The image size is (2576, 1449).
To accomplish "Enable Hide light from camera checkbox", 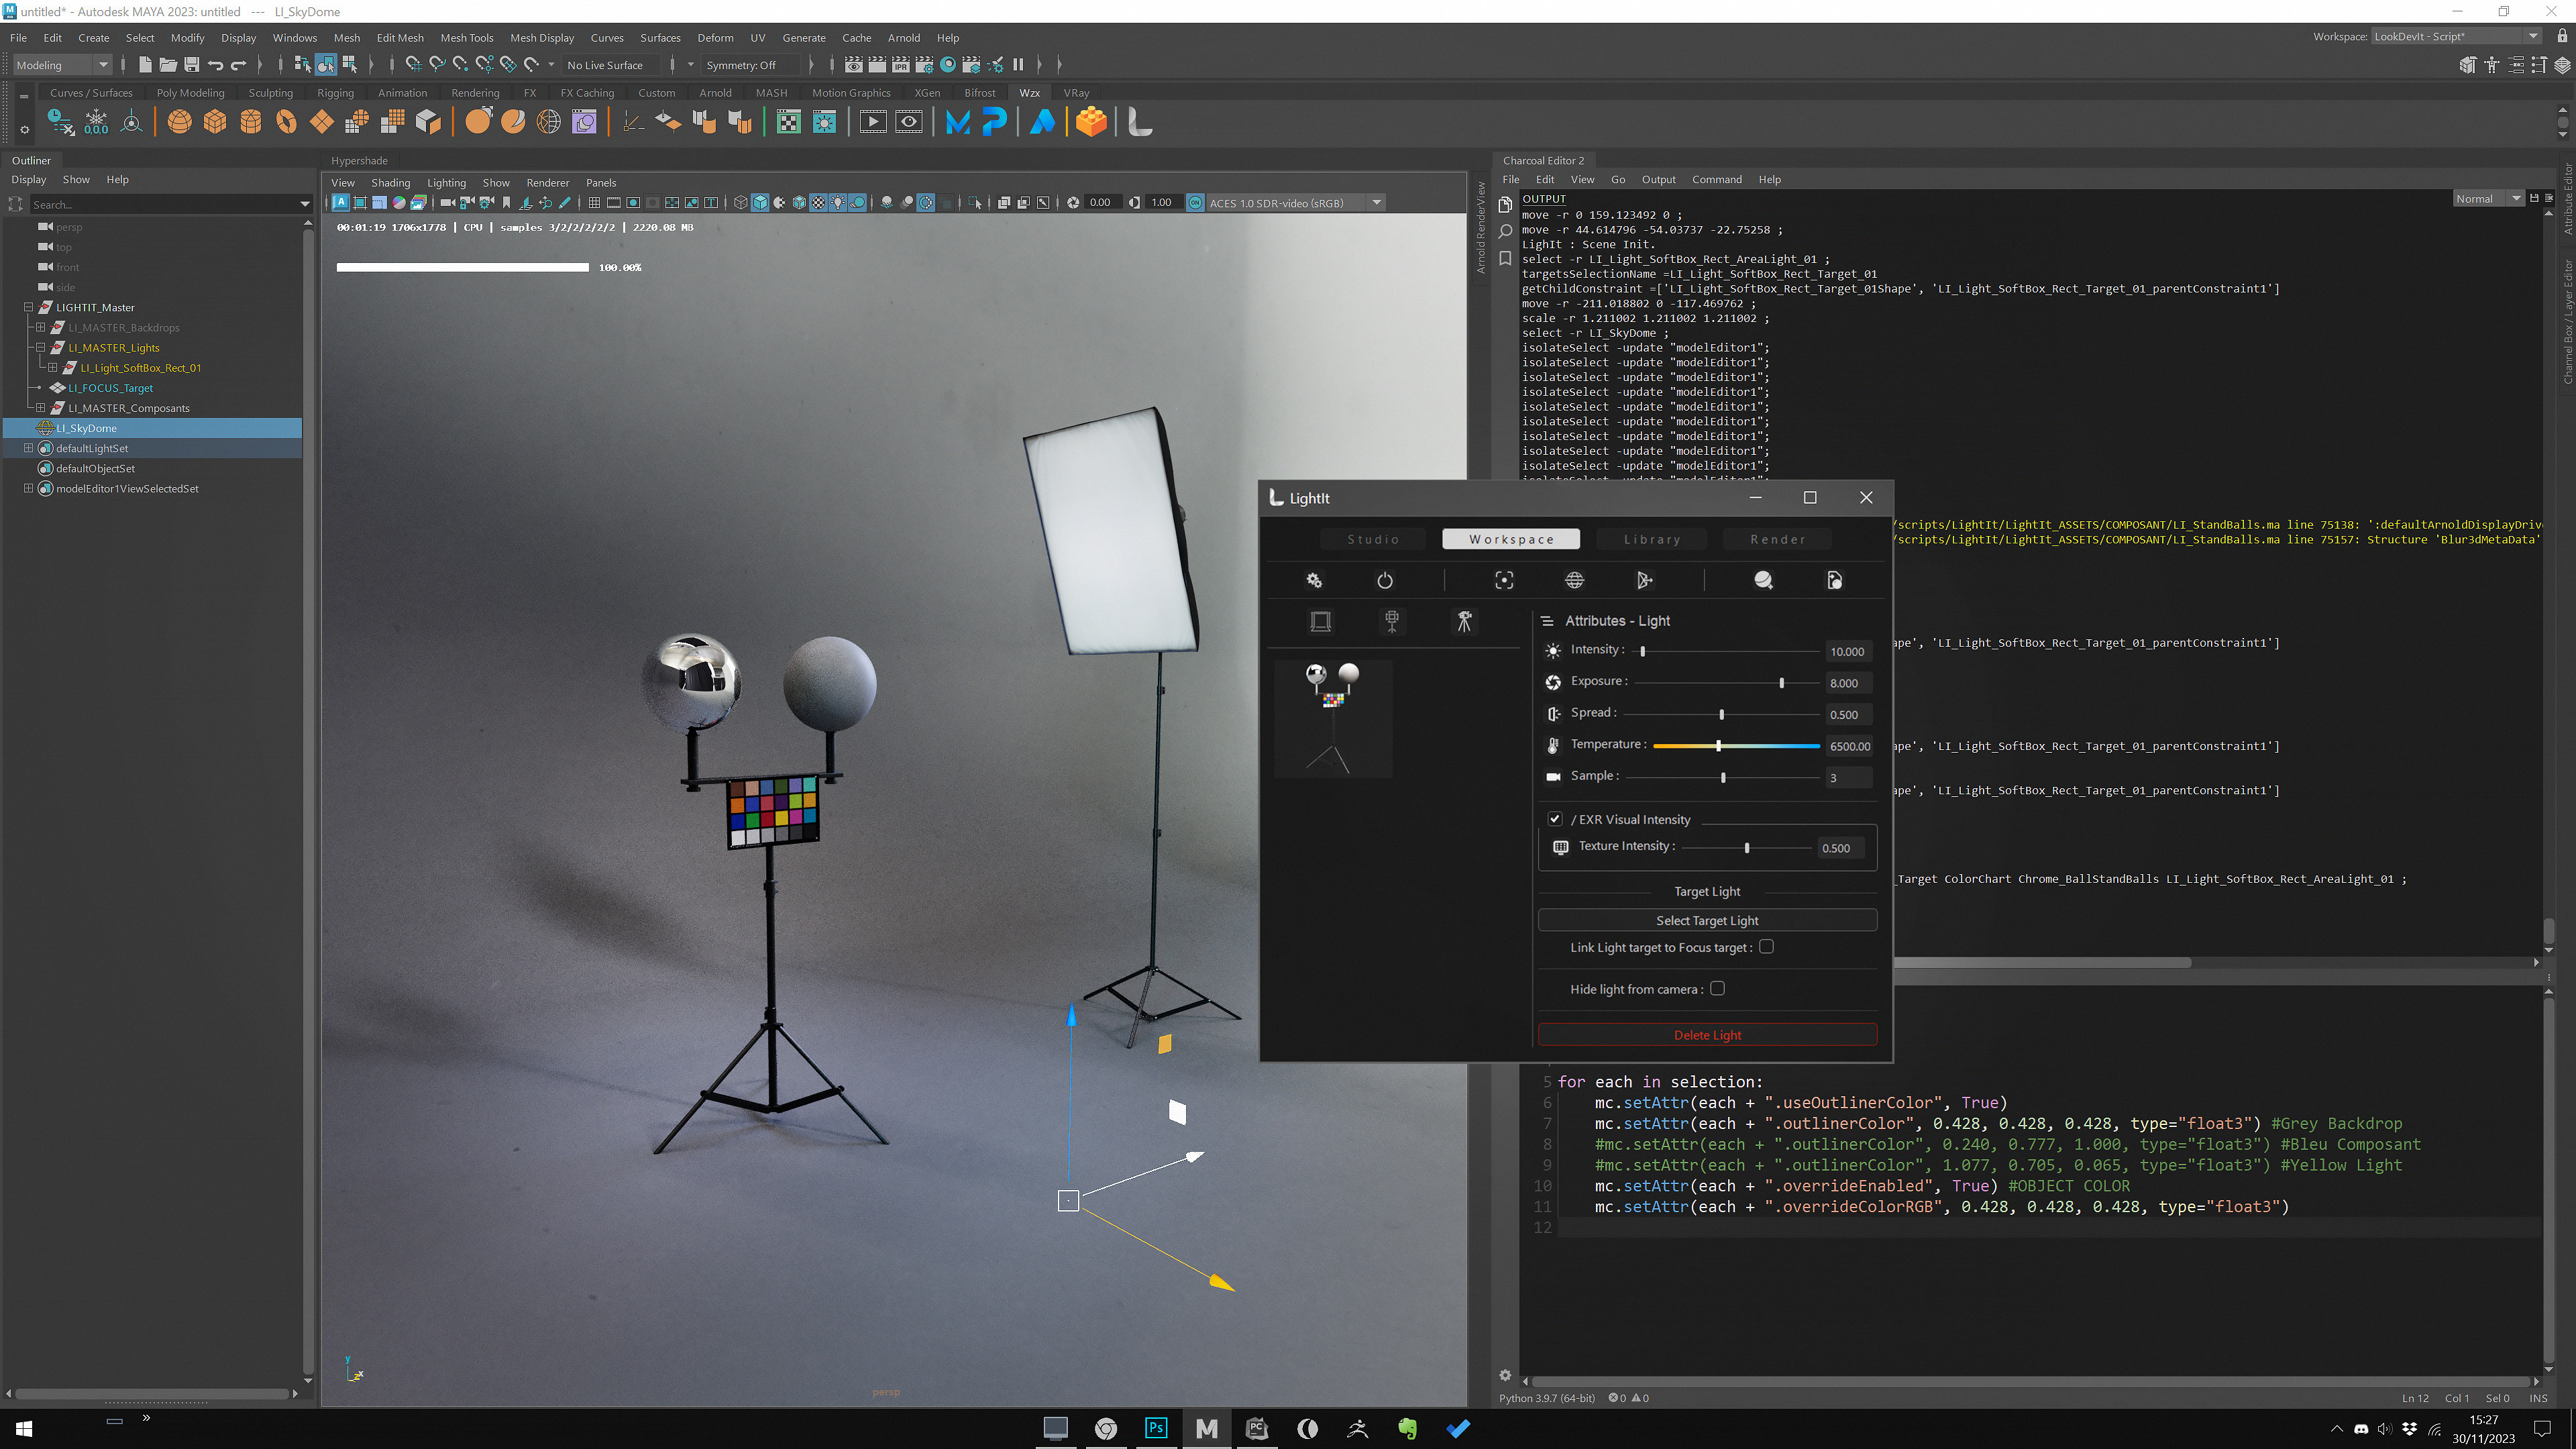I will [x=1718, y=988].
